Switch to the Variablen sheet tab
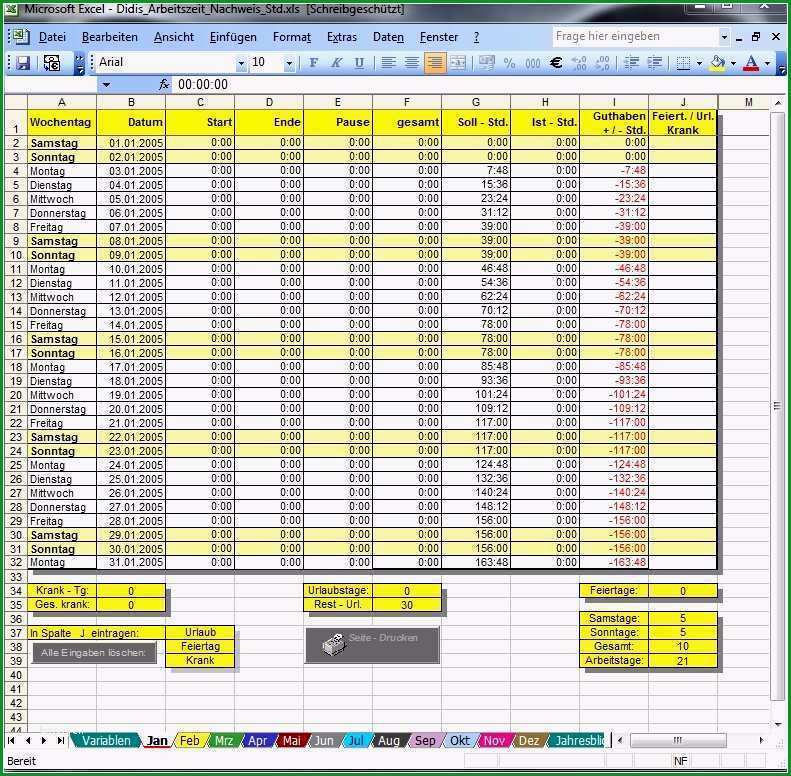 pos(106,741)
